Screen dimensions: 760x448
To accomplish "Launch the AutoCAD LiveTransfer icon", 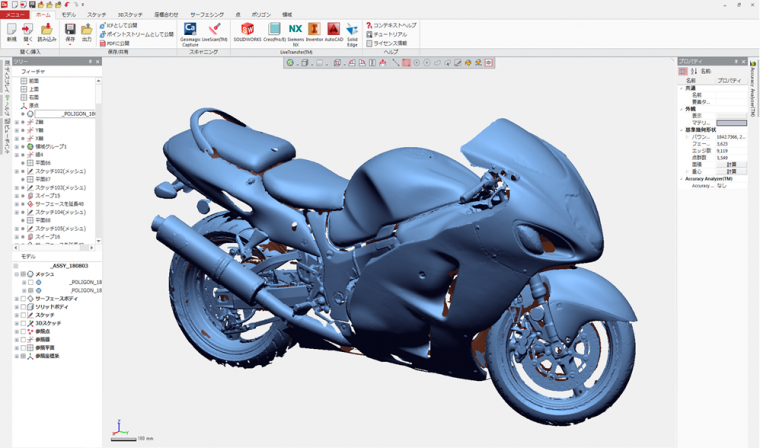I will click(333, 31).
